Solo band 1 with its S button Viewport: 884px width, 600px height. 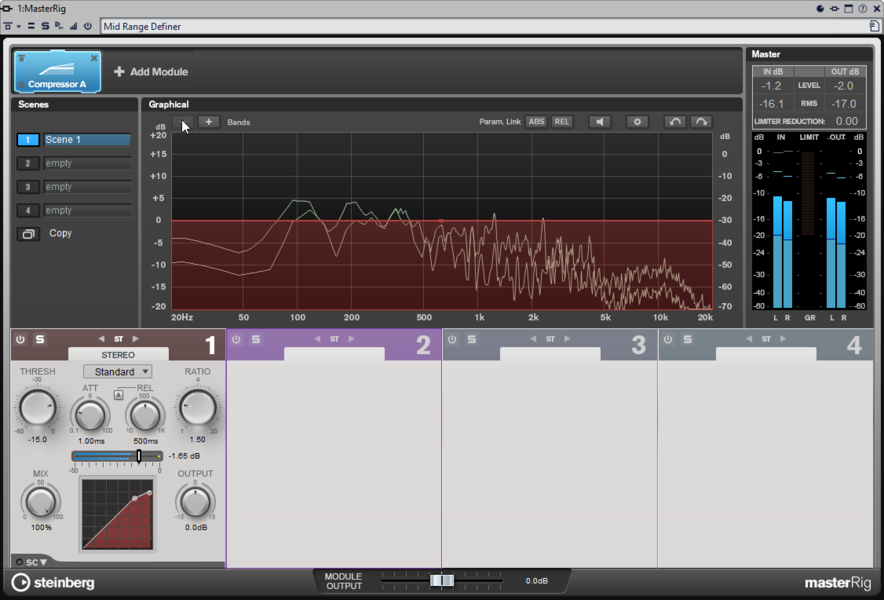tap(40, 339)
